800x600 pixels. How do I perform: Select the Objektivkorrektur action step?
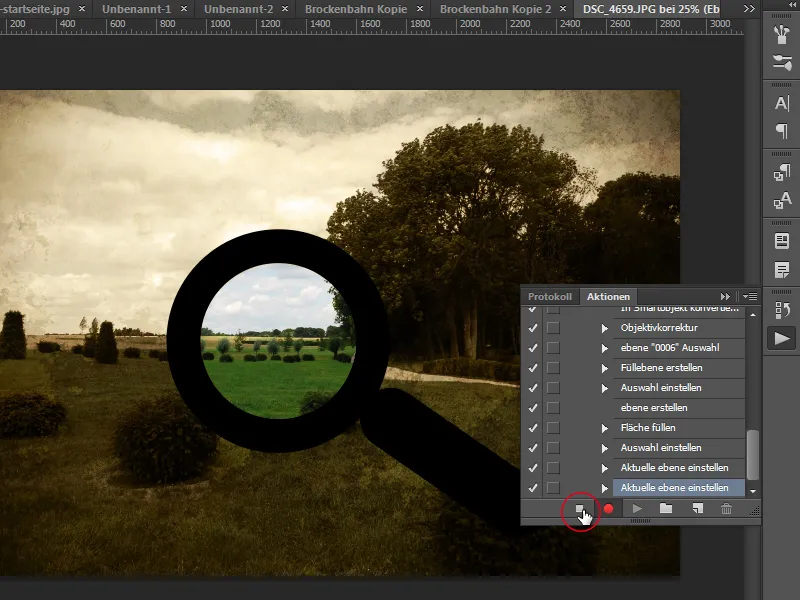679,328
